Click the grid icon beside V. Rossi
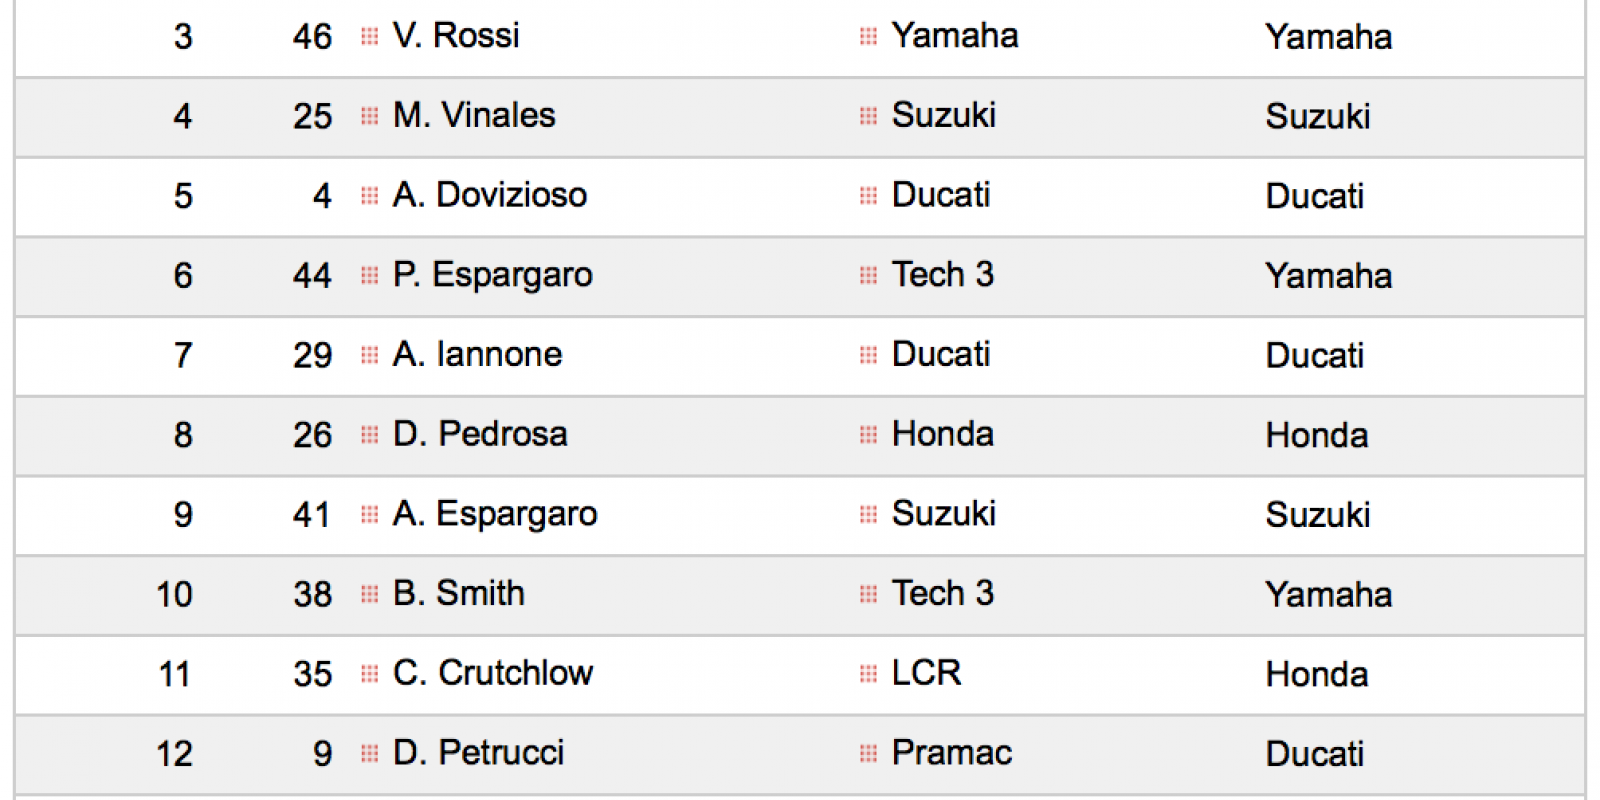The height and width of the screenshot is (800, 1600). pos(369,37)
